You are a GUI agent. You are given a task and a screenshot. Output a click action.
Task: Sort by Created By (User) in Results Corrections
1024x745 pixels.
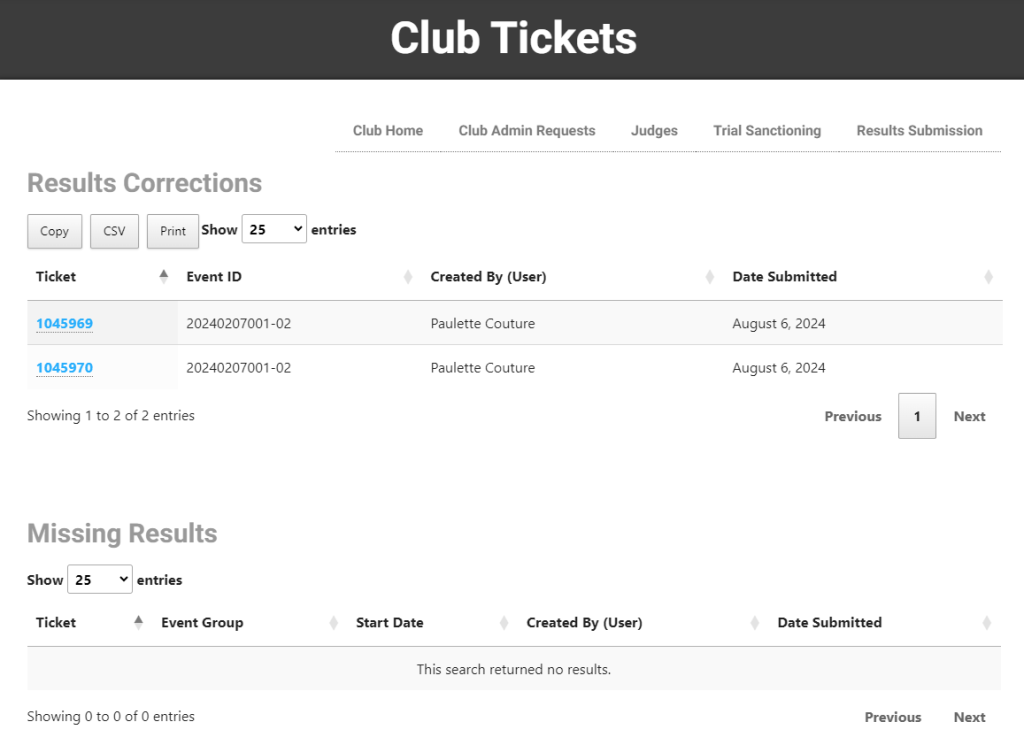(x=710, y=277)
